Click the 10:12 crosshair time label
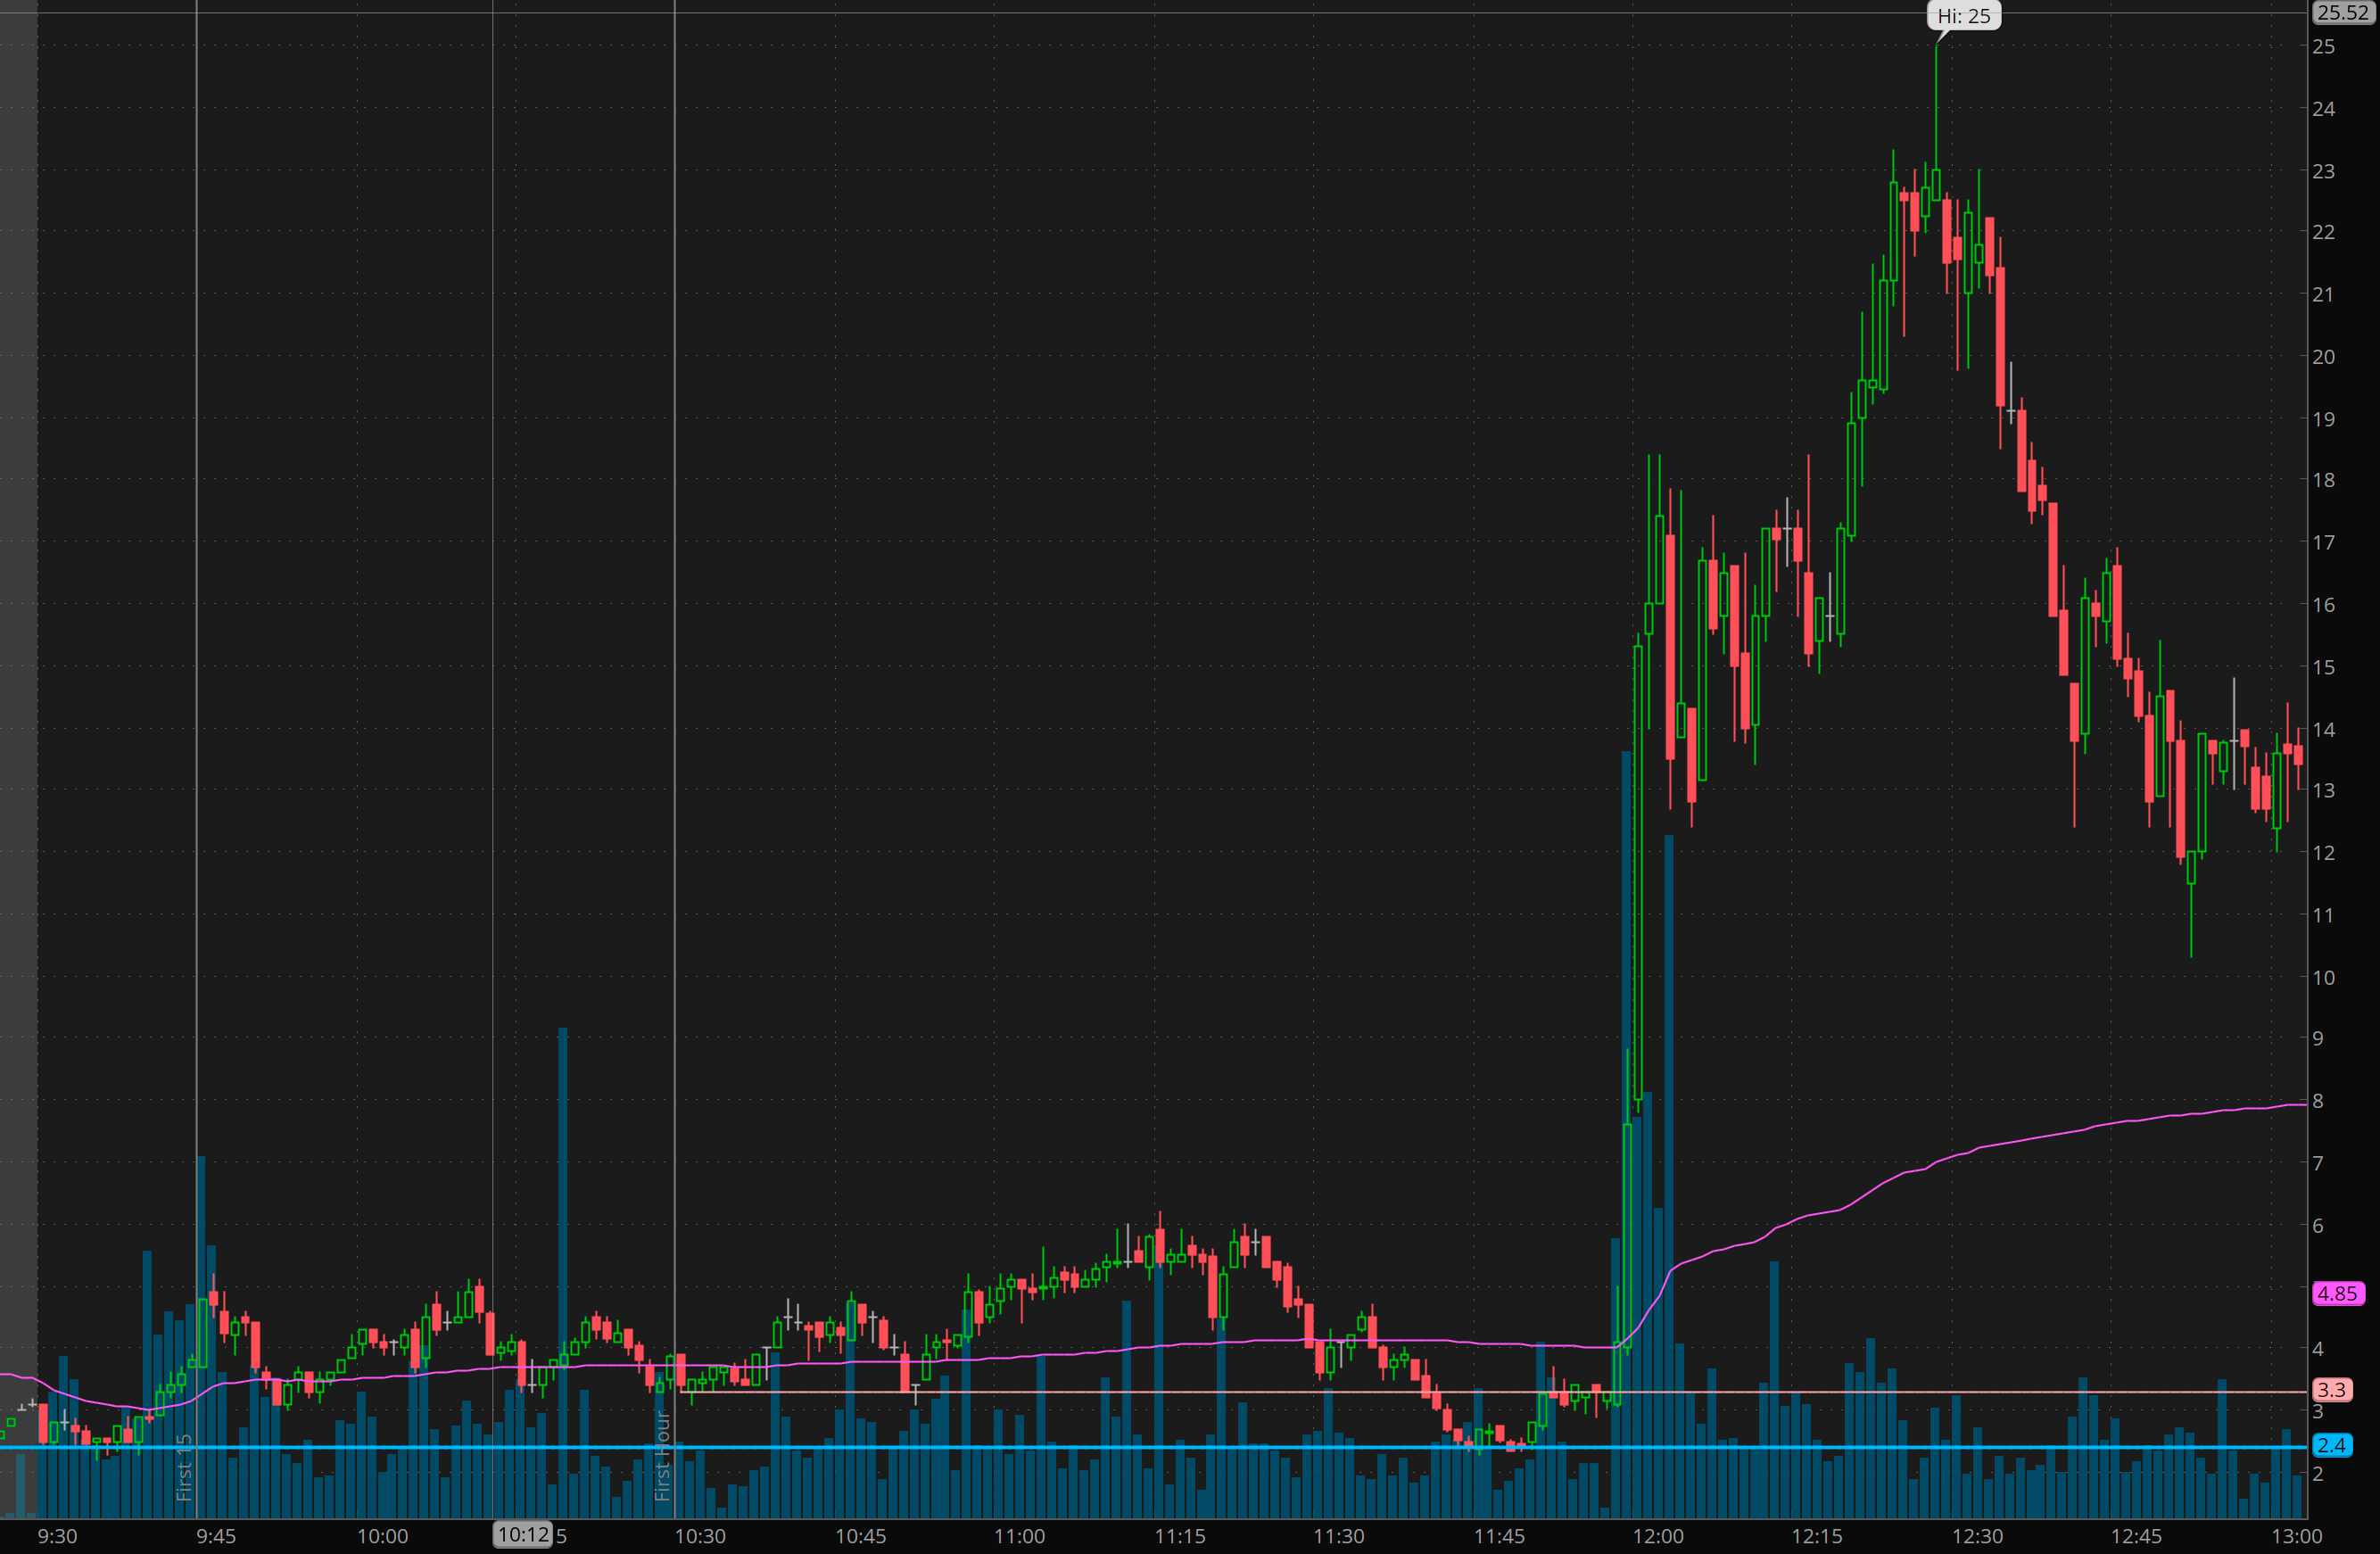This screenshot has height=1554, width=2380. pos(523,1534)
